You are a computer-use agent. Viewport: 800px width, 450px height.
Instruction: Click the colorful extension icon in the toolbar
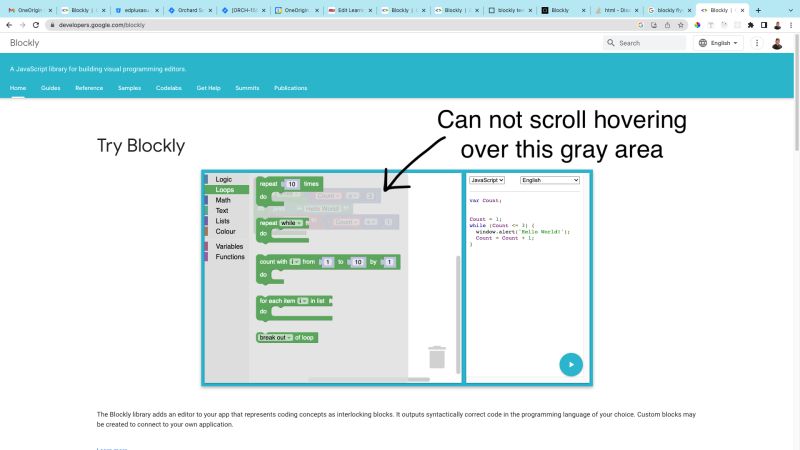click(697, 25)
